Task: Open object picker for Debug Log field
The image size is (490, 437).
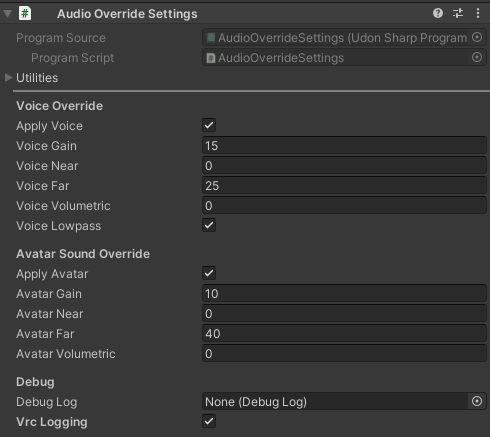Action: pos(477,401)
